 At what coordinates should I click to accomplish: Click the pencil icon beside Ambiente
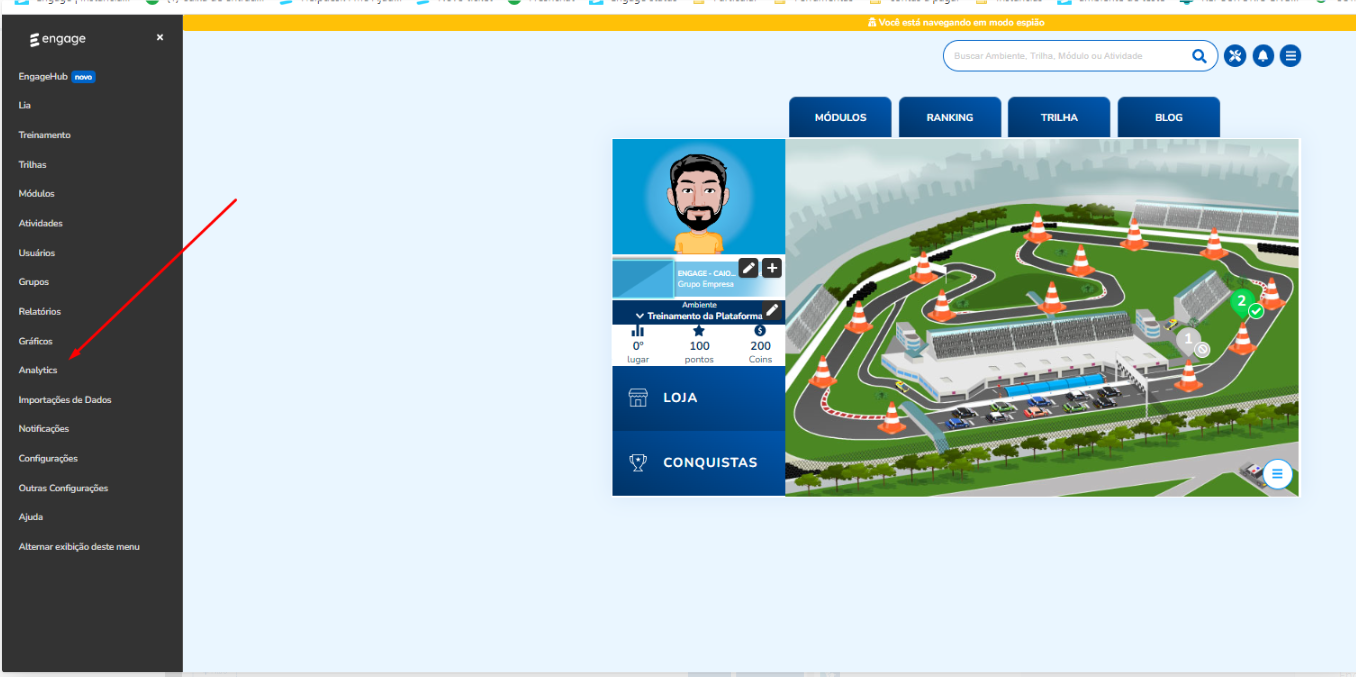[x=772, y=310]
